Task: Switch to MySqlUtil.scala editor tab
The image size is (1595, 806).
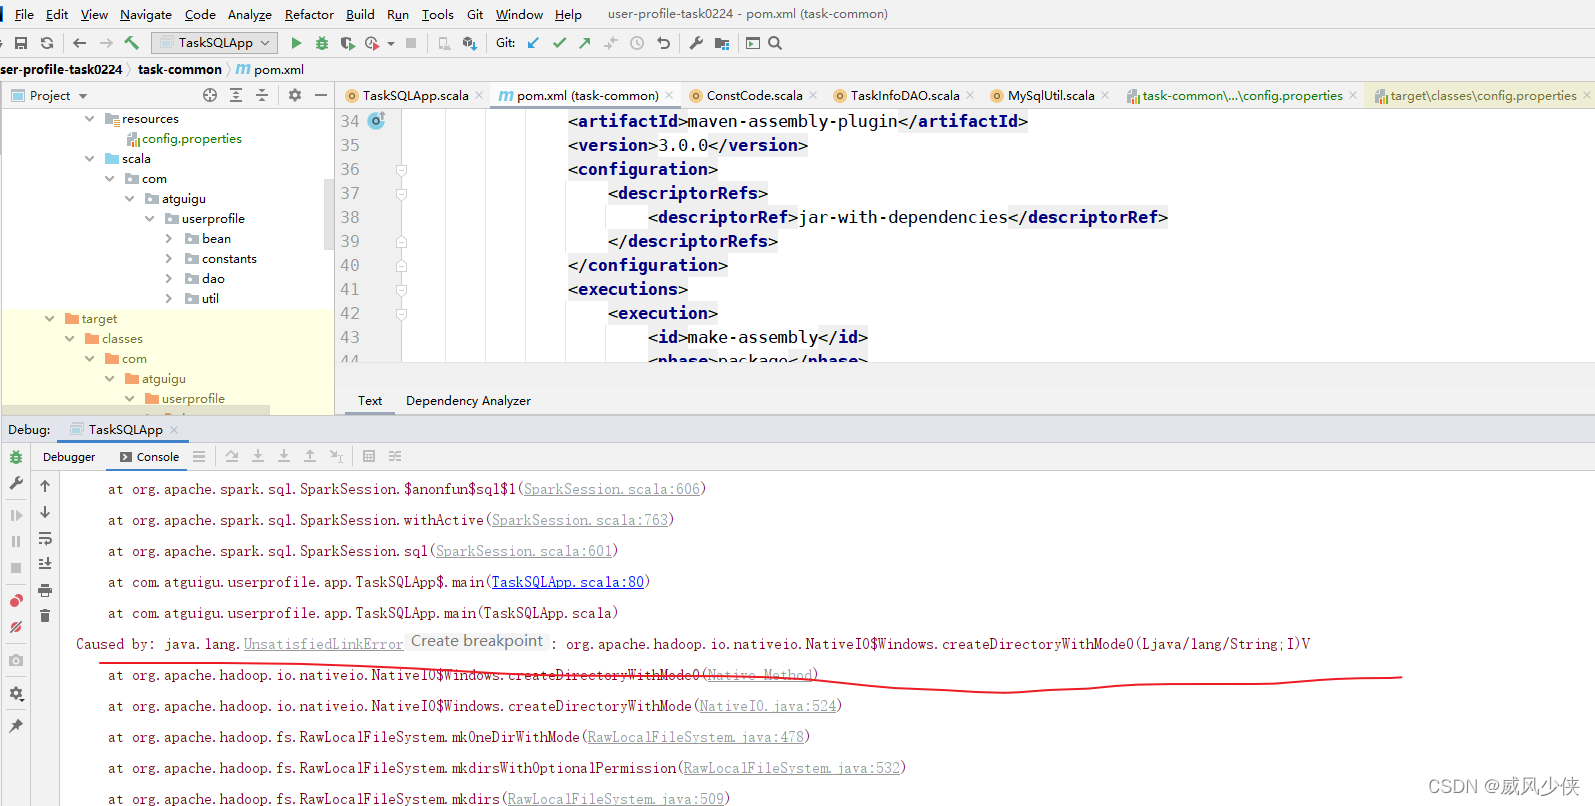Action: (1050, 96)
